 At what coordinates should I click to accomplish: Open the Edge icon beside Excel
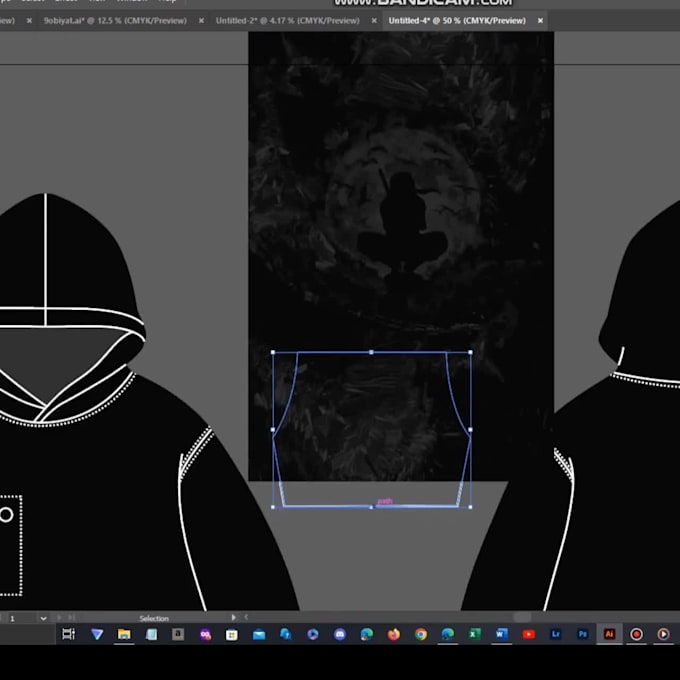448,634
